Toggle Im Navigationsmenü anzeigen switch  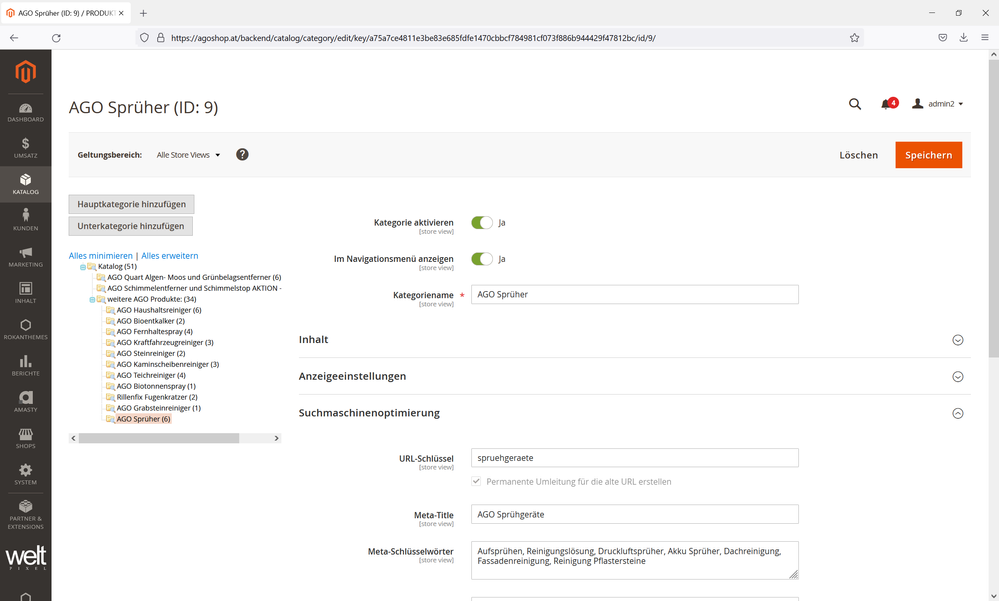tap(482, 259)
